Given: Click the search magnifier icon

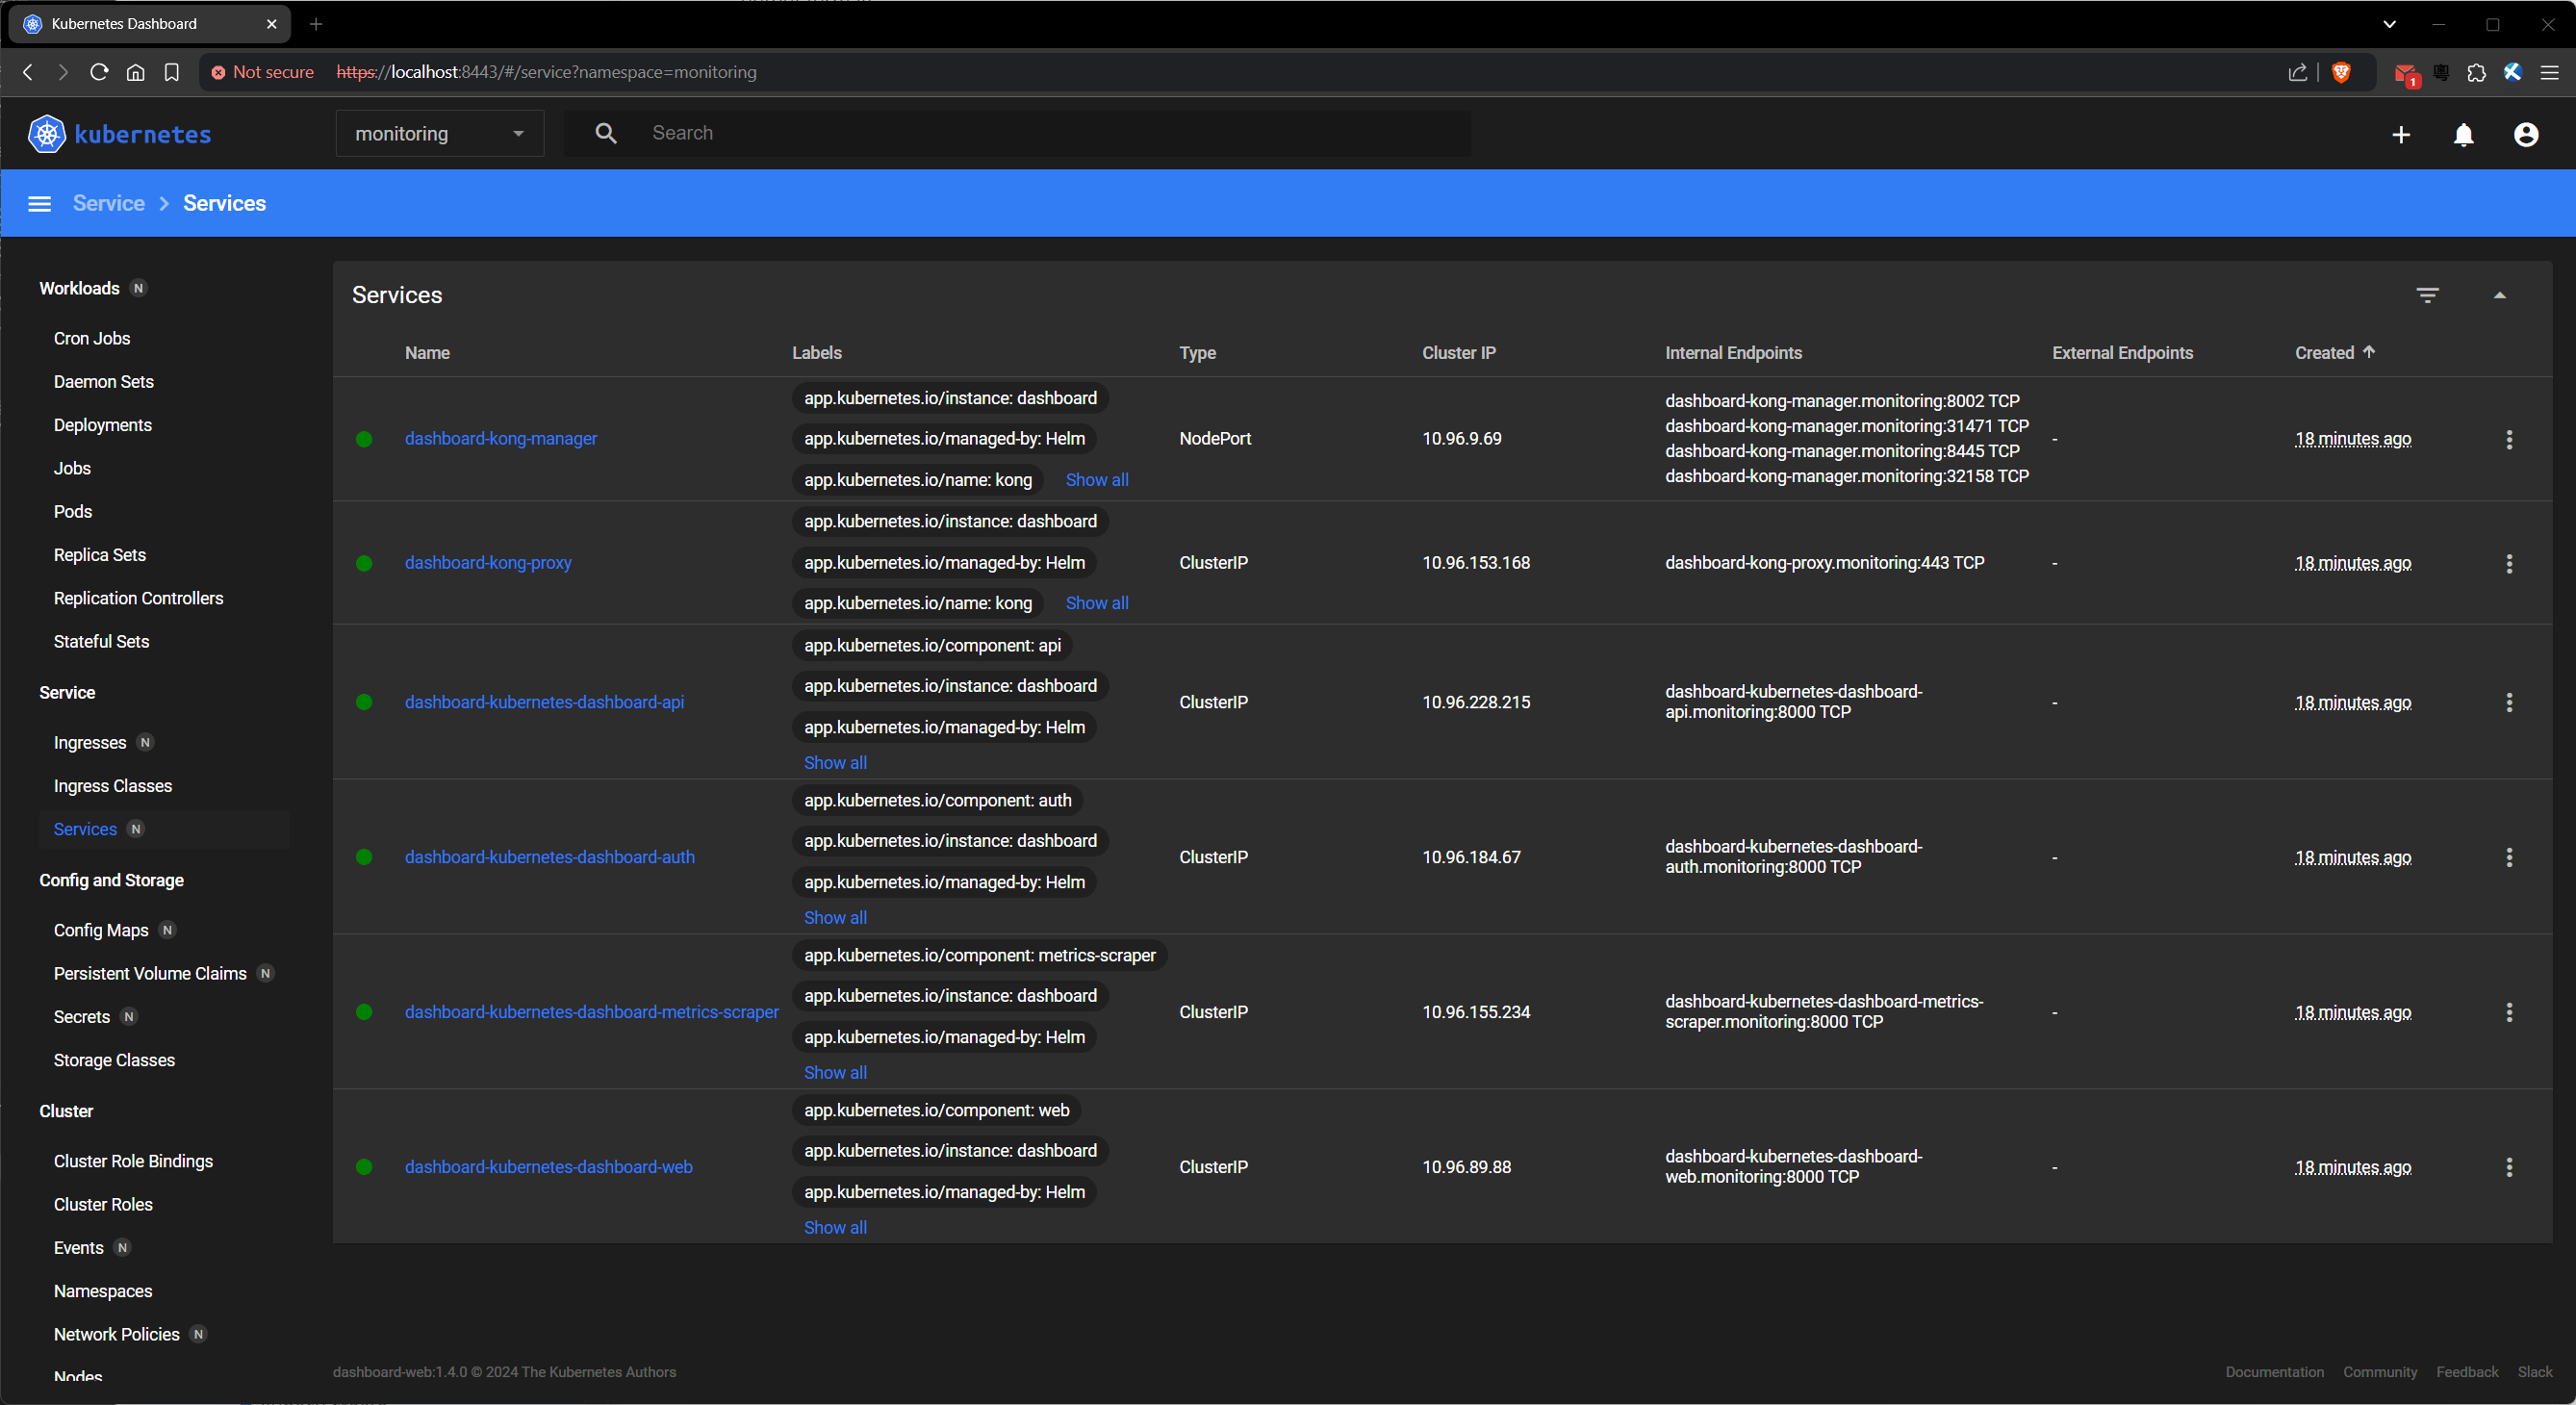Looking at the screenshot, I should [606, 133].
